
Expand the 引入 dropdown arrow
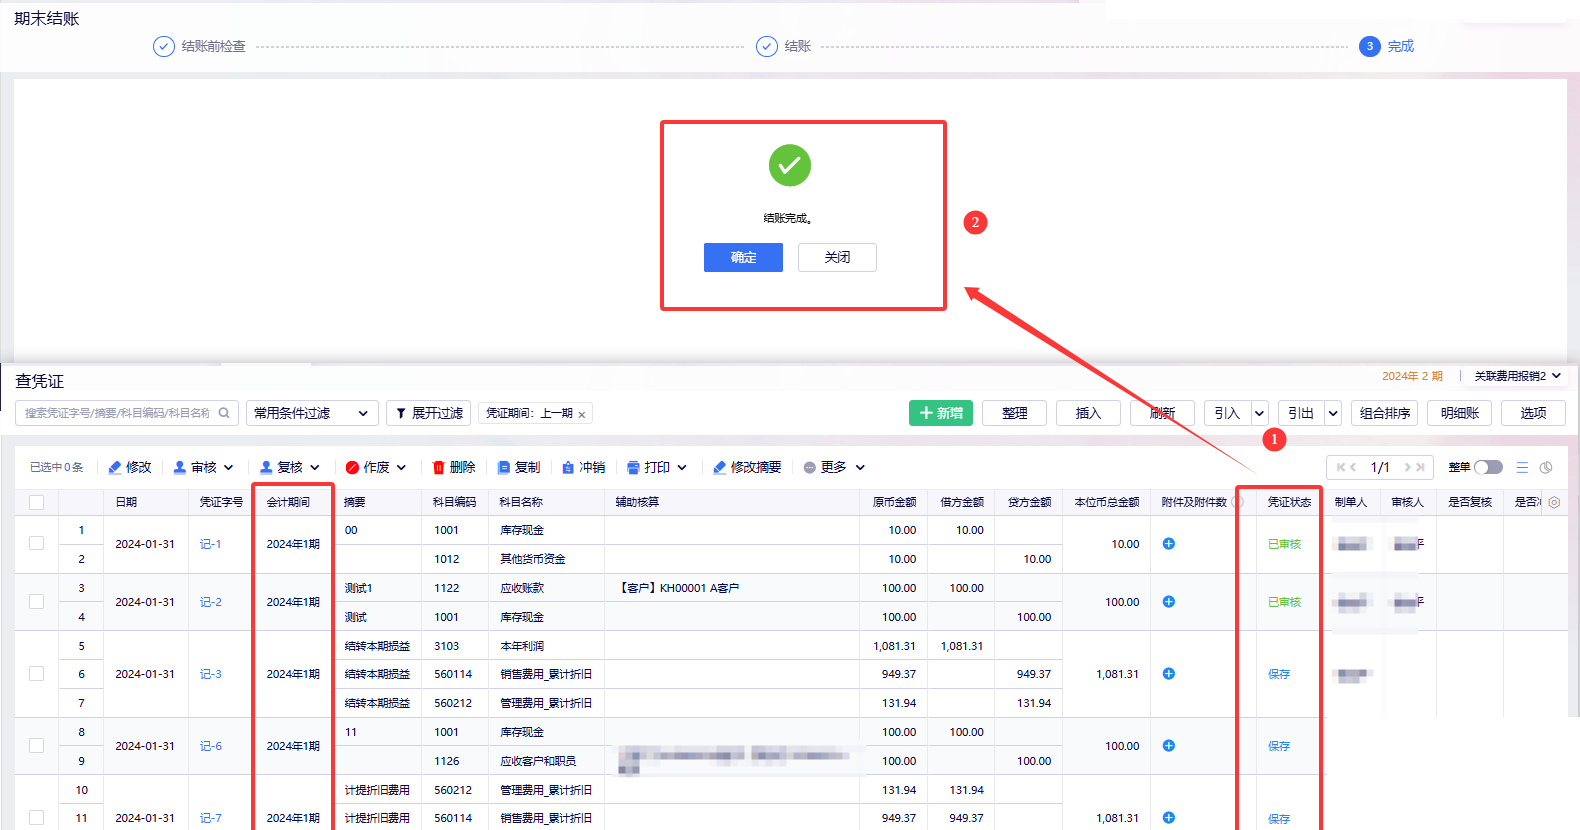point(1259,413)
